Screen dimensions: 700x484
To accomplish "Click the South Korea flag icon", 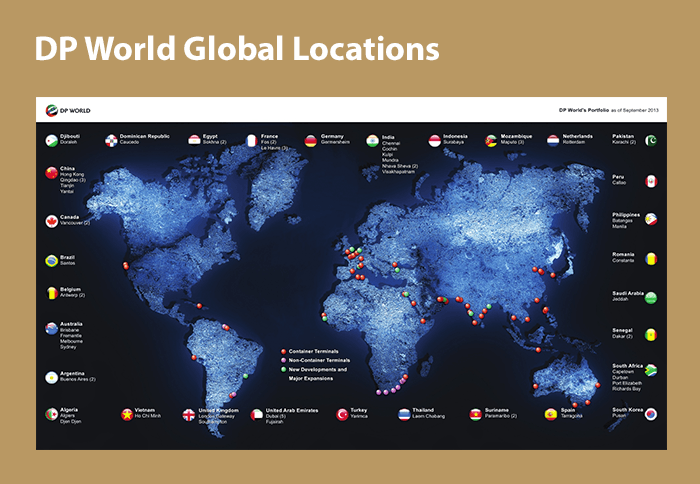I will pos(651,414).
